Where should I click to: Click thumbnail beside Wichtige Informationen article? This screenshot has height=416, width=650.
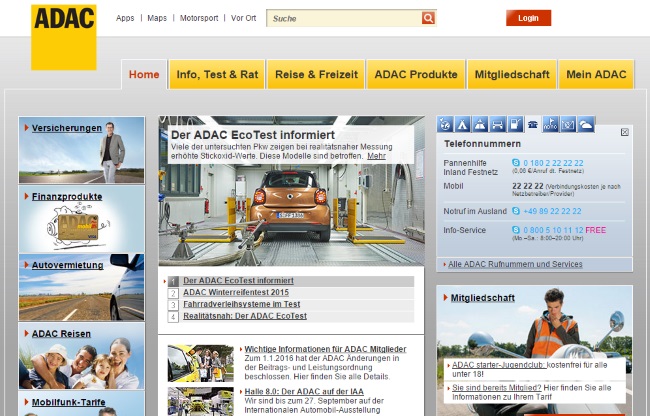click(x=201, y=363)
